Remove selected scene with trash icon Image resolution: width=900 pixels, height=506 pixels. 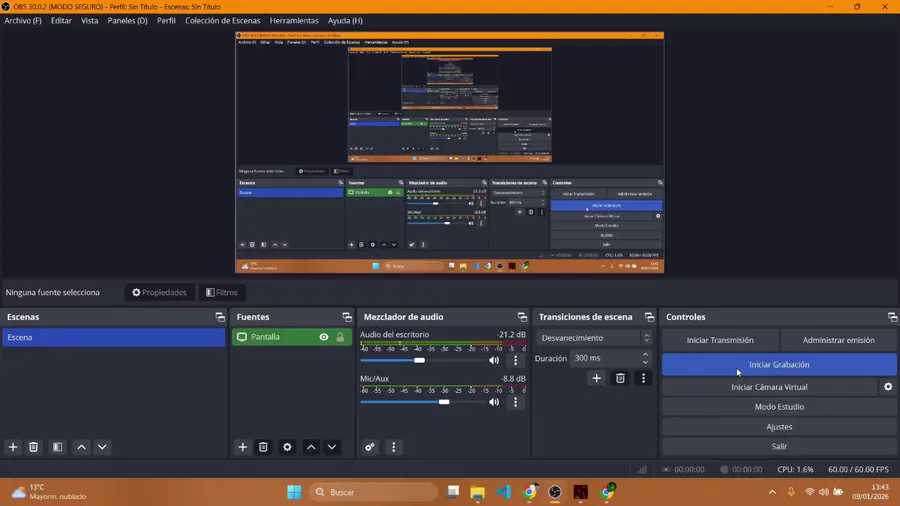[34, 447]
